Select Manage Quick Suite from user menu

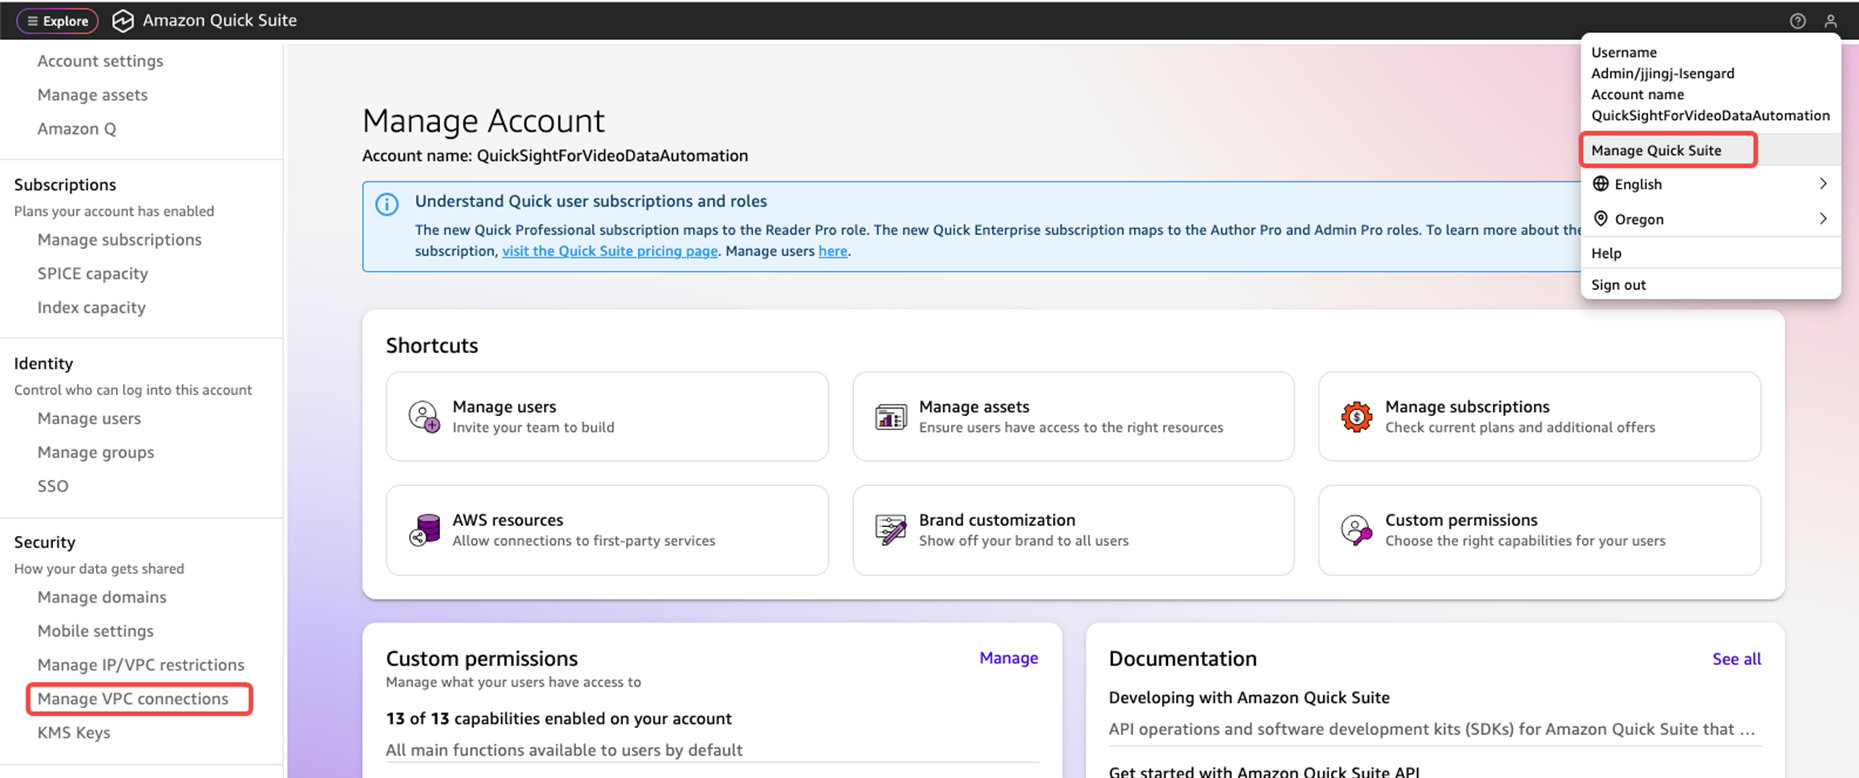[1656, 150]
